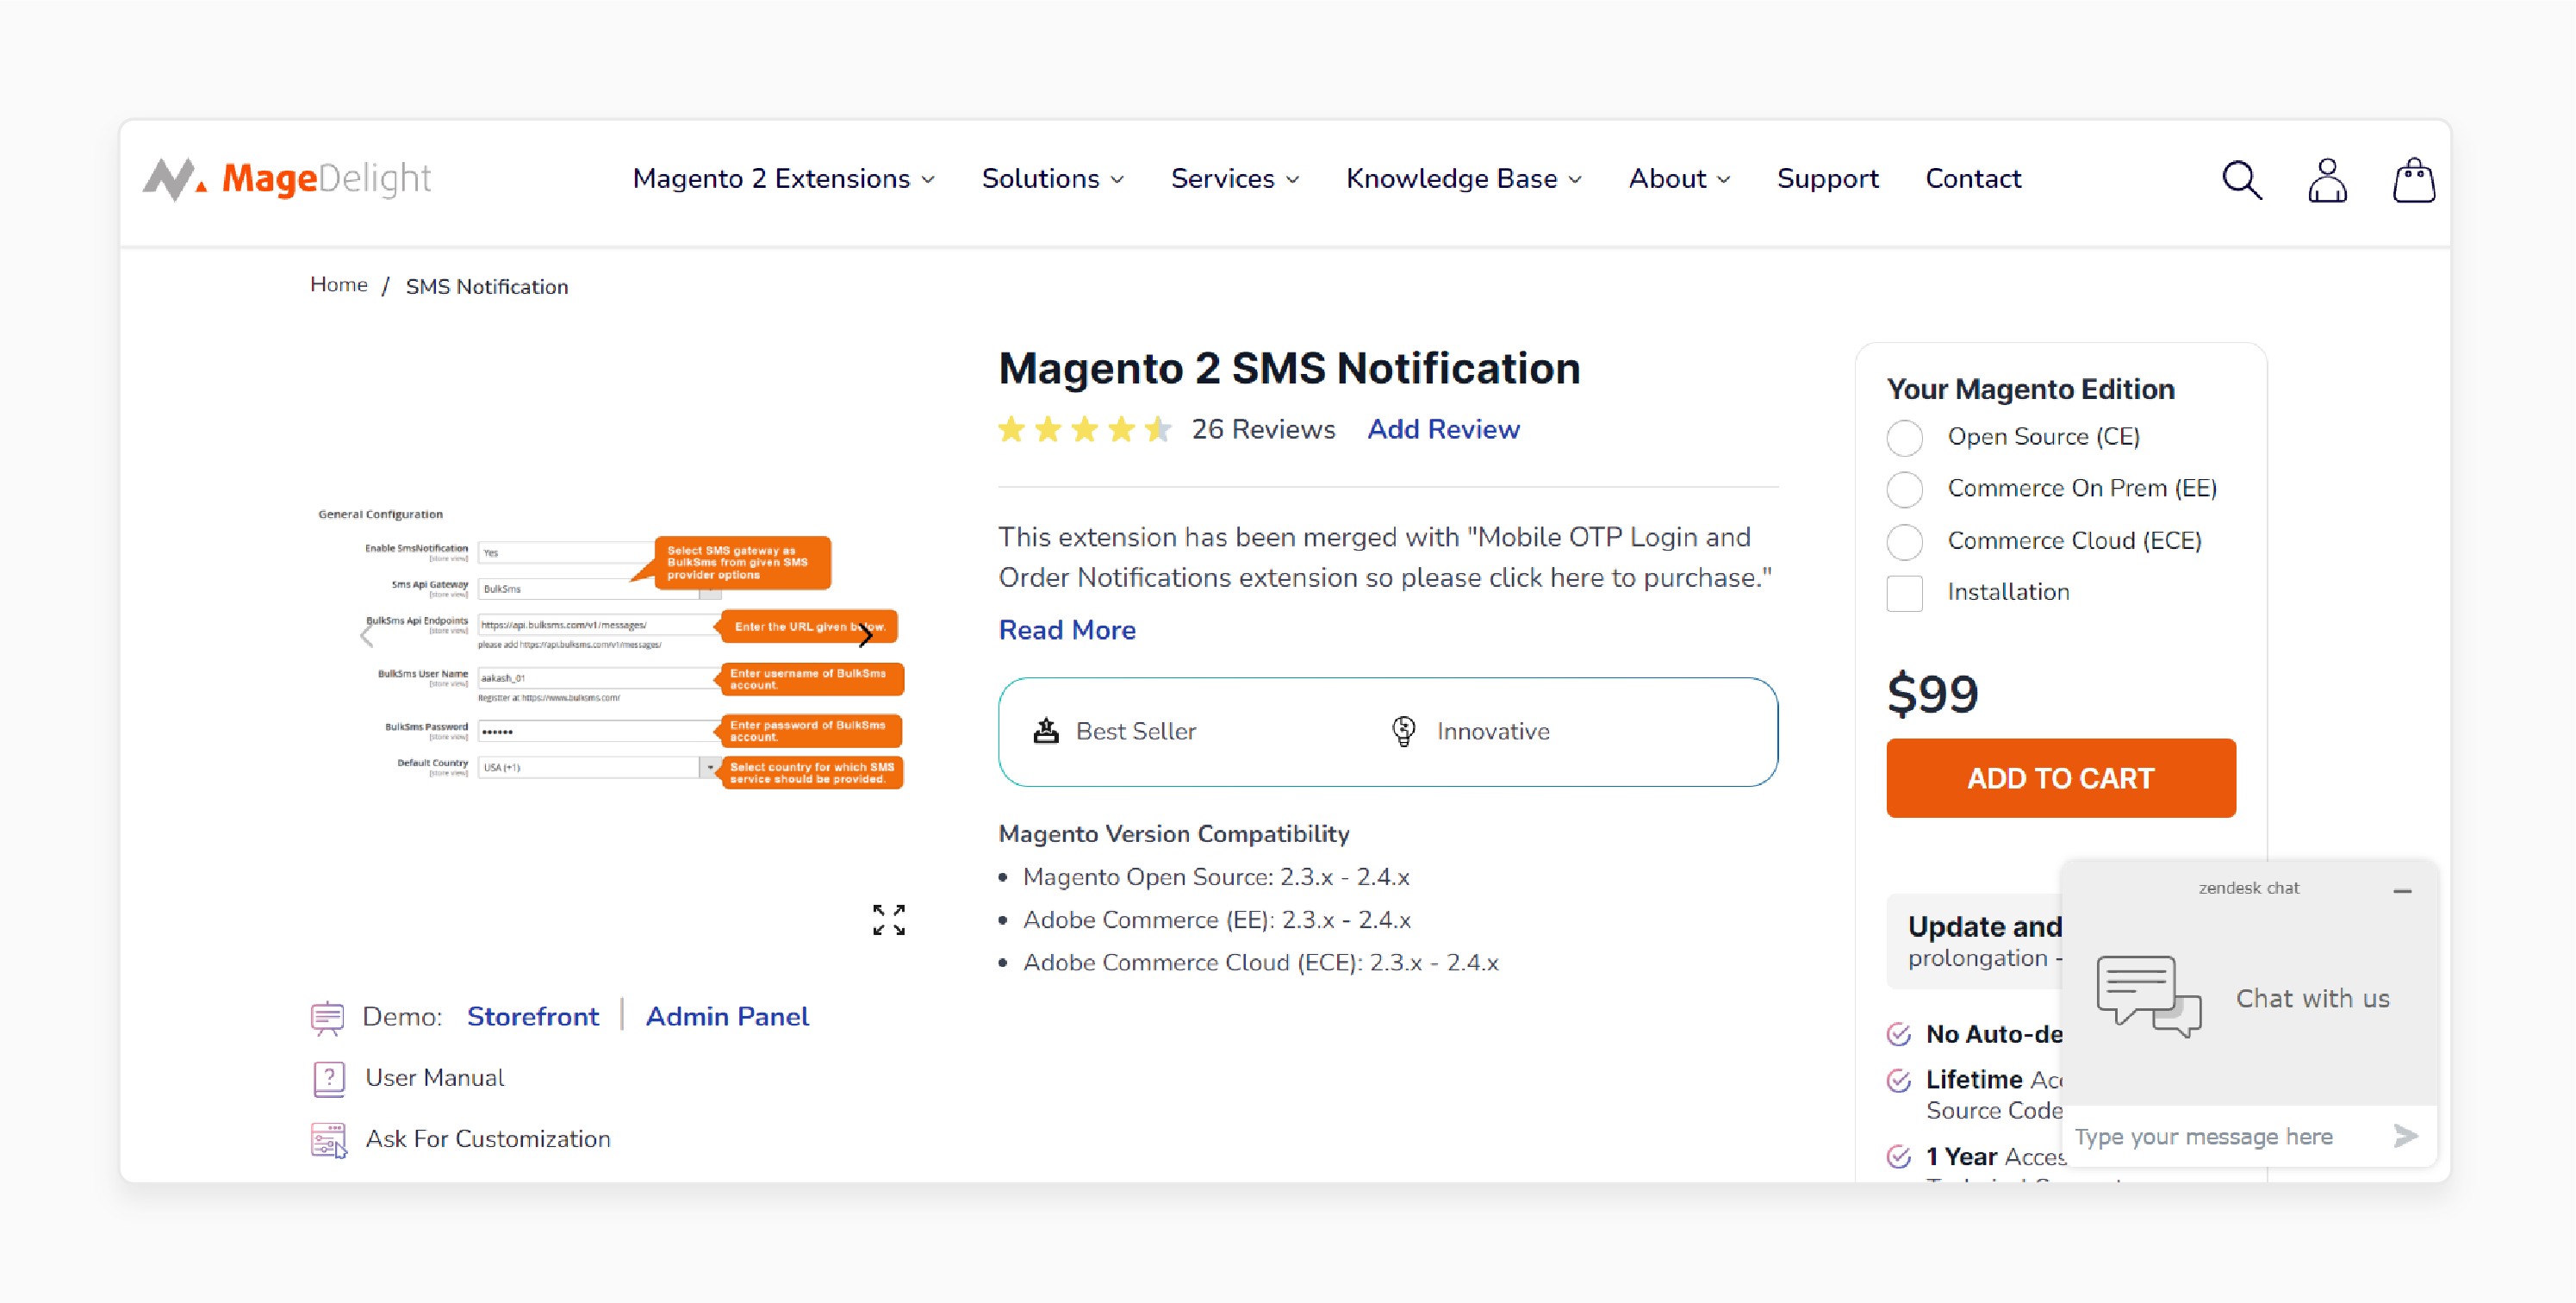Open the User Manual link
Viewport: 2576px width, 1303px height.
click(434, 1078)
